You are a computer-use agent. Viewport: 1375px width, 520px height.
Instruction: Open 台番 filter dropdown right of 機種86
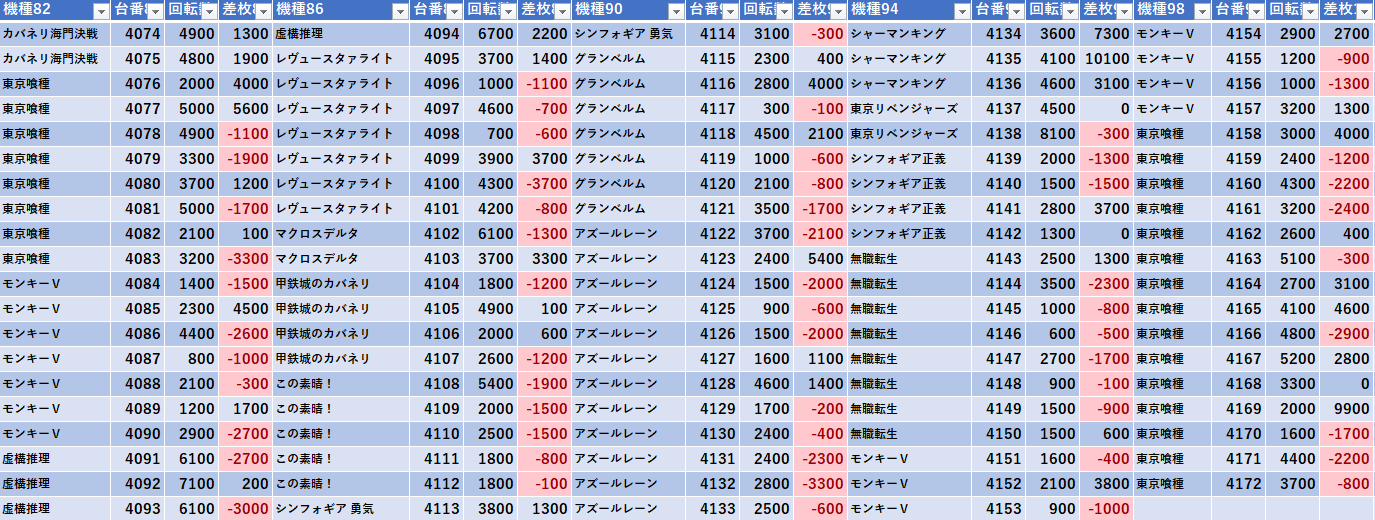452,11
